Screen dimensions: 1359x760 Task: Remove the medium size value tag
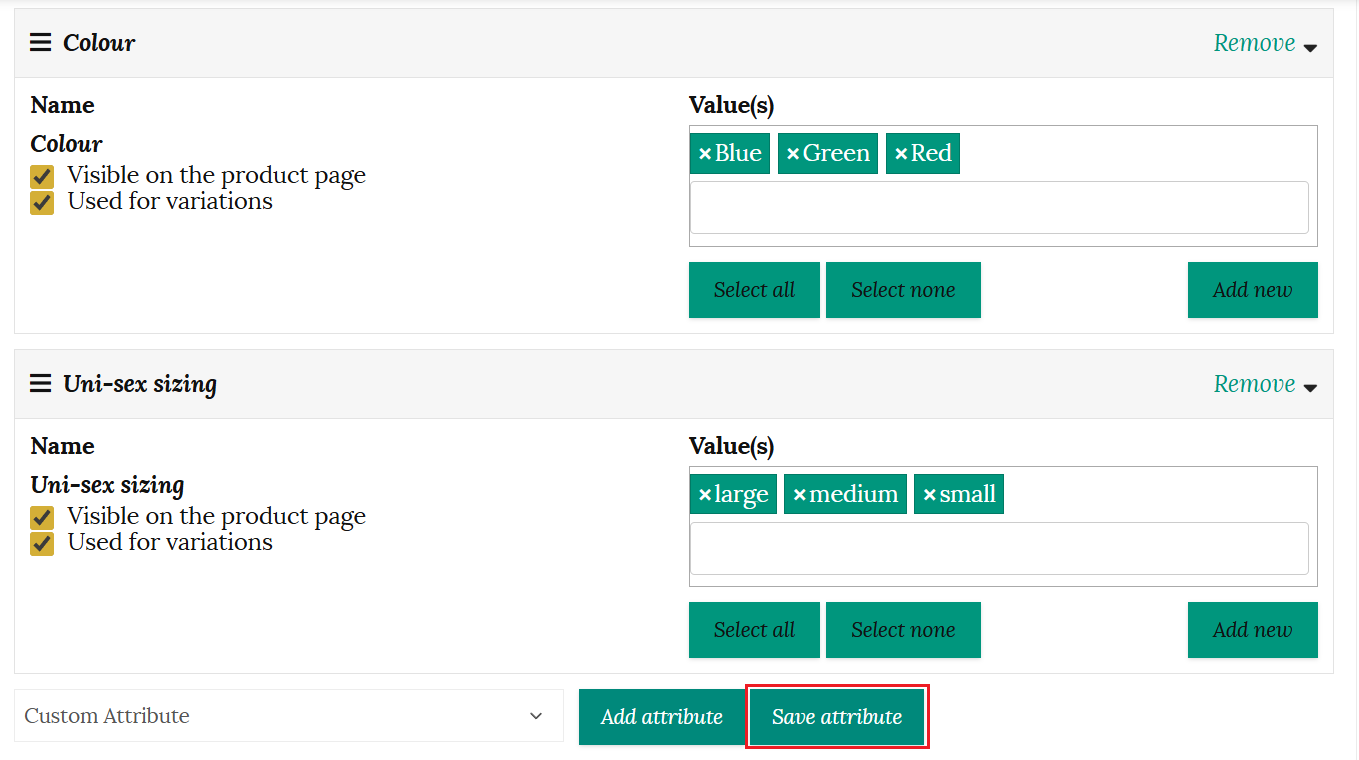[799, 495]
